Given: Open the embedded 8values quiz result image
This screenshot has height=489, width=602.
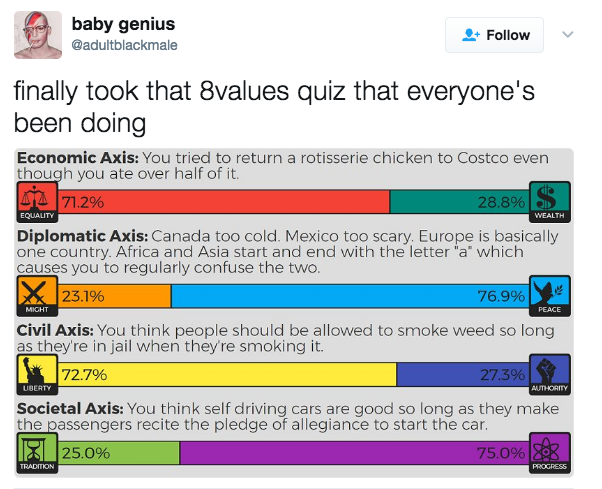Looking at the screenshot, I should point(294,313).
